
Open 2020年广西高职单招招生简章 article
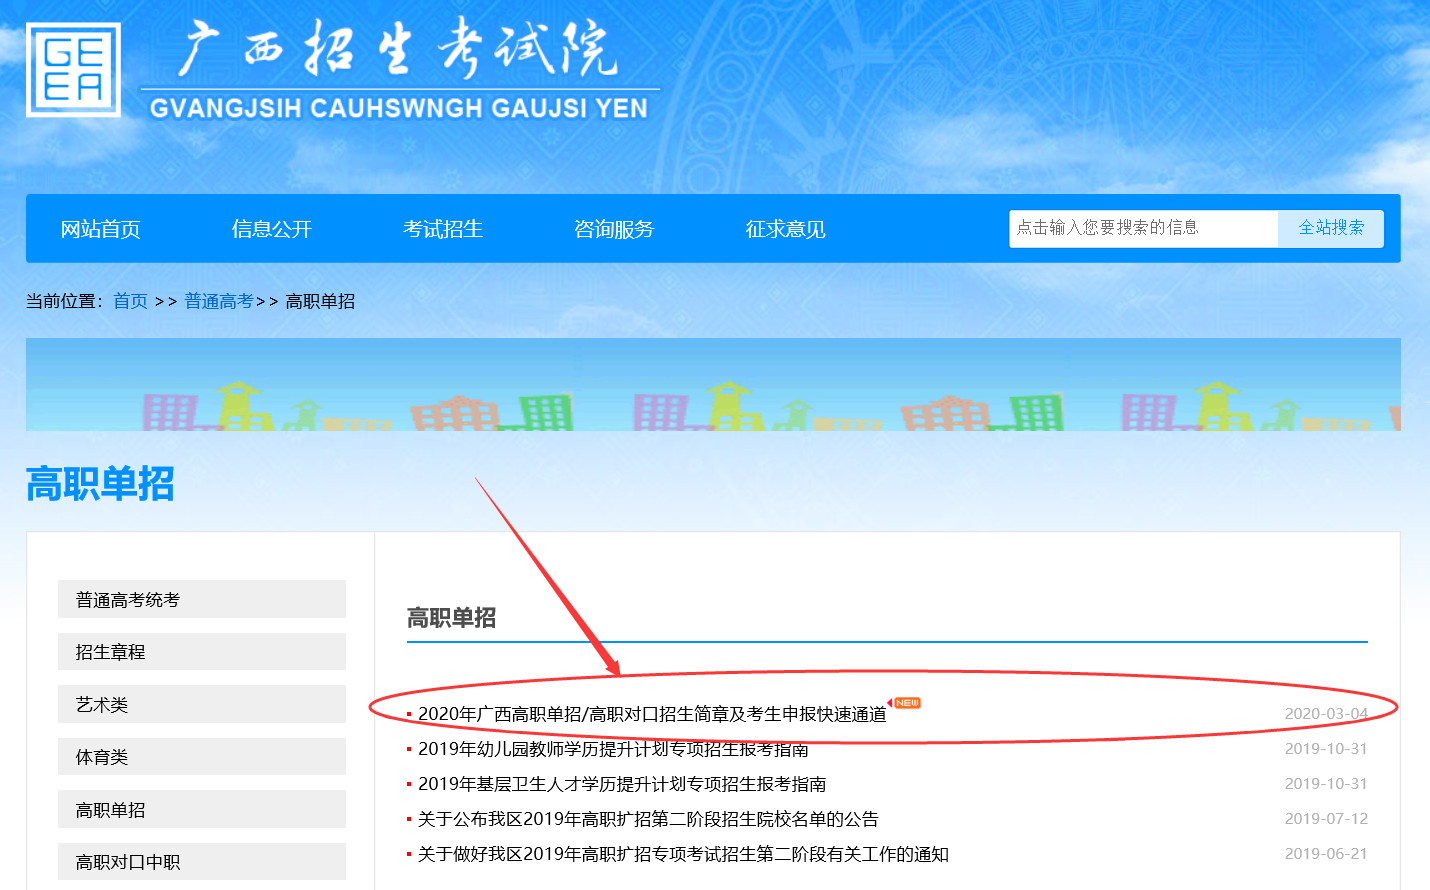click(652, 714)
